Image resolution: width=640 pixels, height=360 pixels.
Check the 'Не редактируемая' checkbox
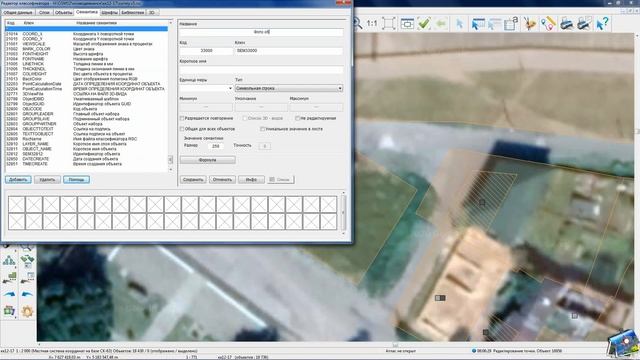(x=298, y=118)
